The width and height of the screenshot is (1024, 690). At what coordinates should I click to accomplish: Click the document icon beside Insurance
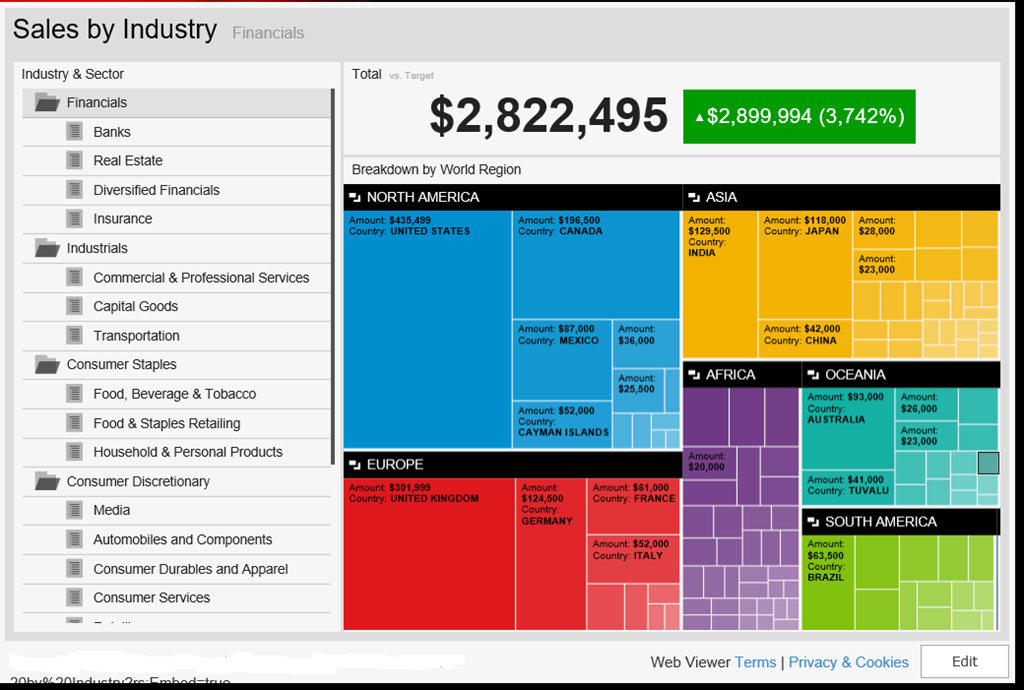(74, 218)
